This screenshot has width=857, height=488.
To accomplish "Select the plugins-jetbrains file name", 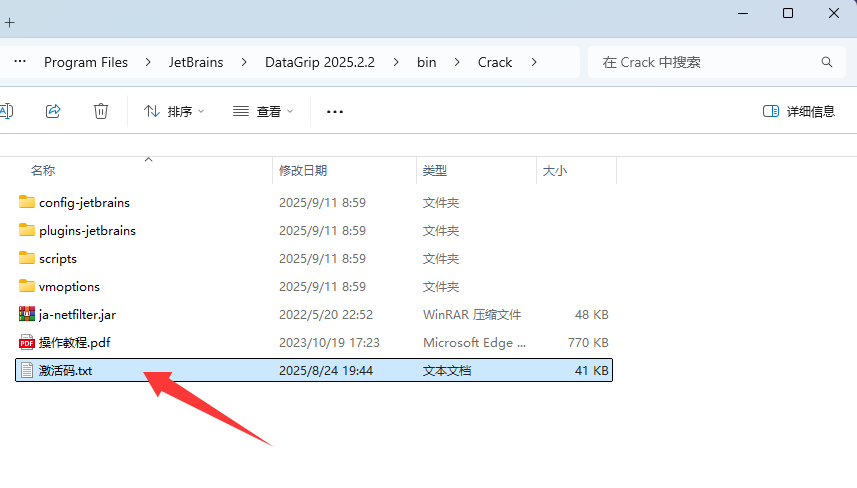I will [x=87, y=231].
